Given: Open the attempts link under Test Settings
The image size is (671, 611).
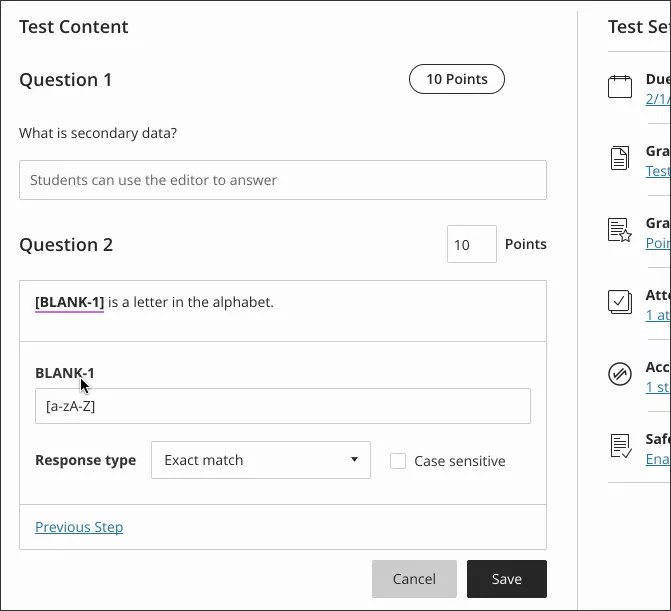Looking at the screenshot, I should click(x=657, y=315).
